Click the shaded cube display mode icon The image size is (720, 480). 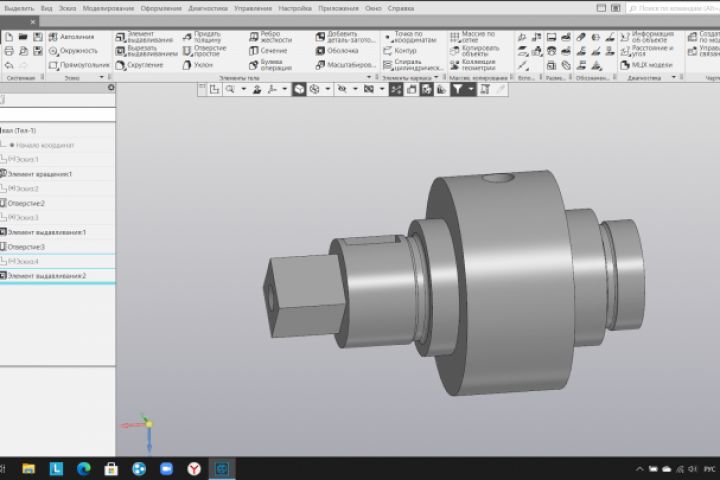[x=299, y=90]
